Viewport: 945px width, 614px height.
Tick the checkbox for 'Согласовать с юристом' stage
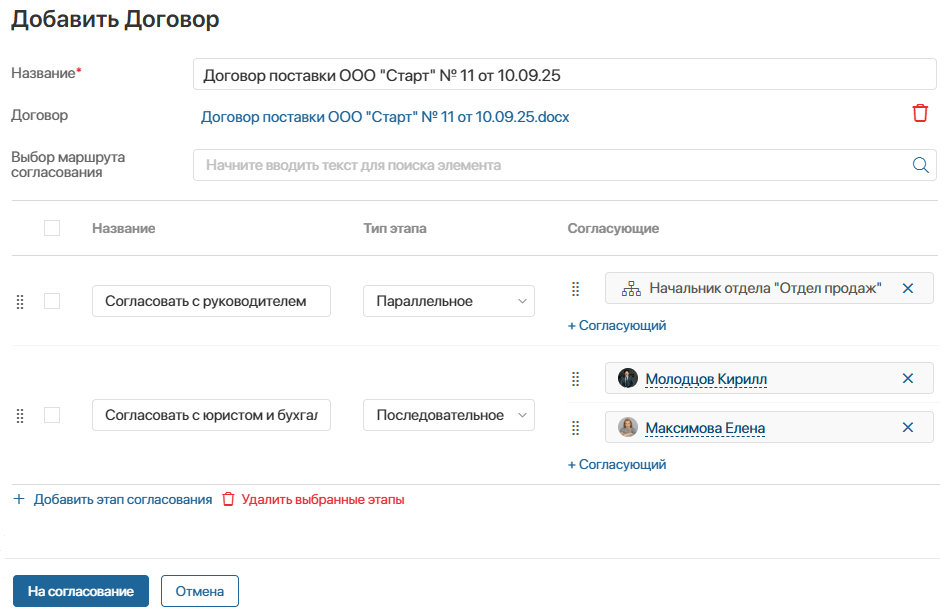[x=52, y=415]
